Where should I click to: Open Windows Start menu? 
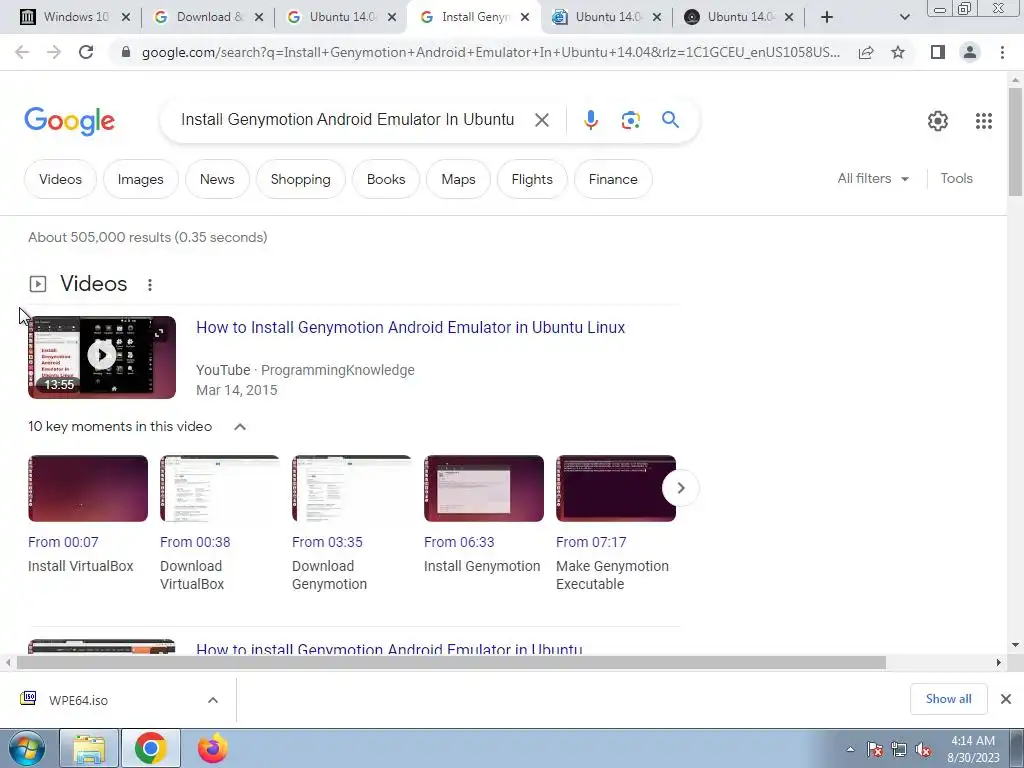coord(27,748)
